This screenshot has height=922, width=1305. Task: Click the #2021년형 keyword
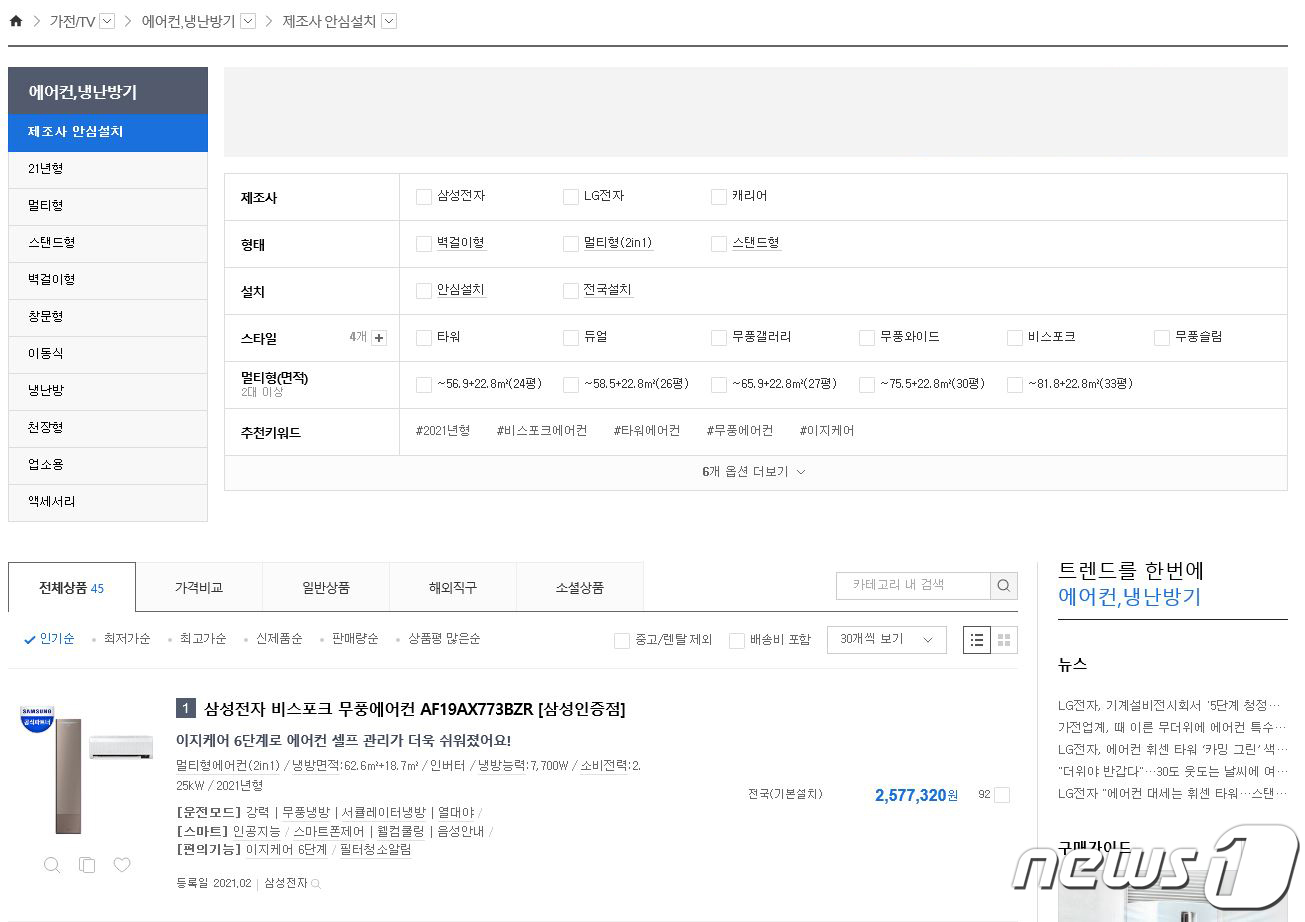[x=443, y=431]
